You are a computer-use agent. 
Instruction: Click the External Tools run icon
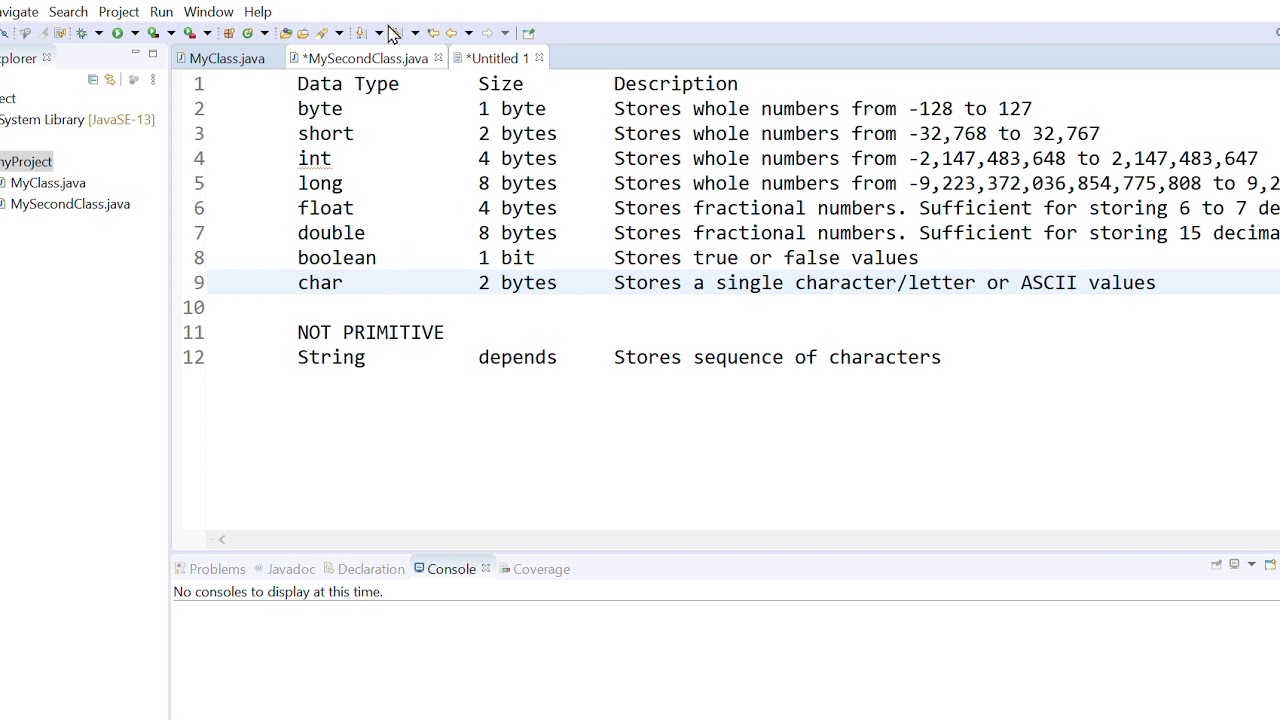pyautogui.click(x=189, y=33)
